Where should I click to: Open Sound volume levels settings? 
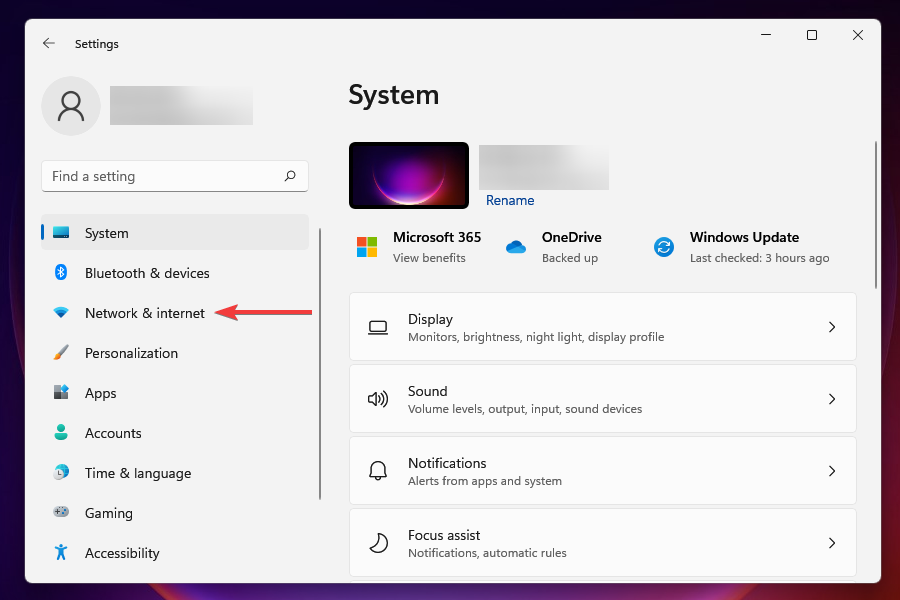(x=603, y=398)
